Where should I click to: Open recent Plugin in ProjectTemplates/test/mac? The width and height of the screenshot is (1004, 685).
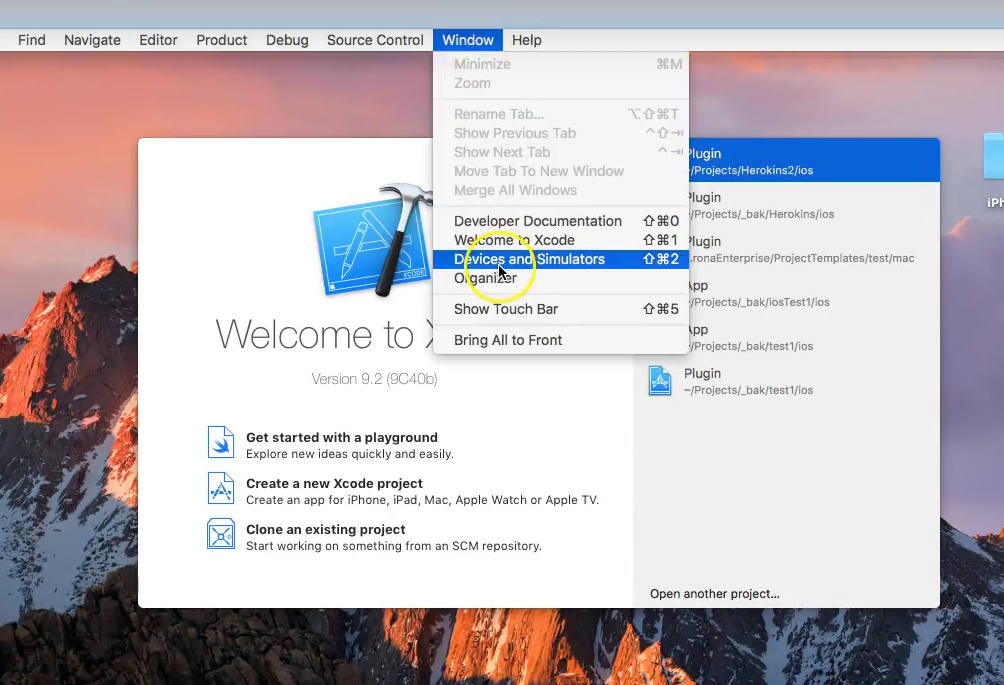tap(814, 249)
